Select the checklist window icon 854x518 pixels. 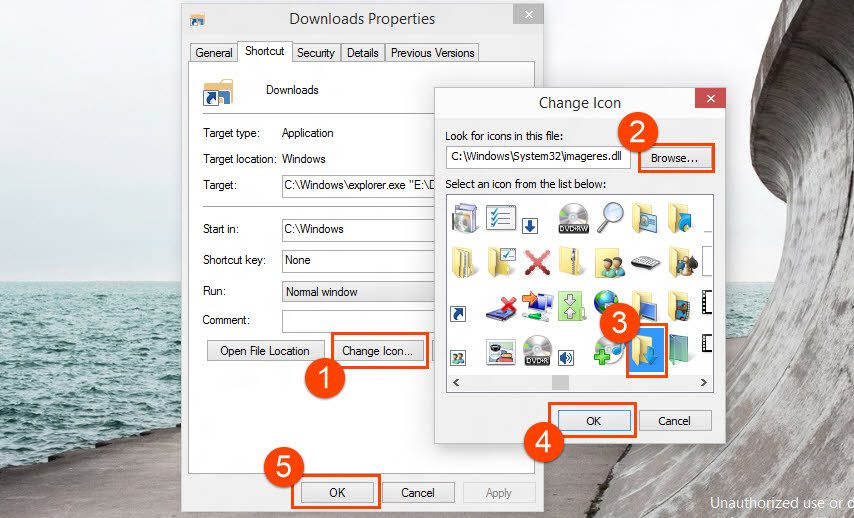(x=501, y=217)
